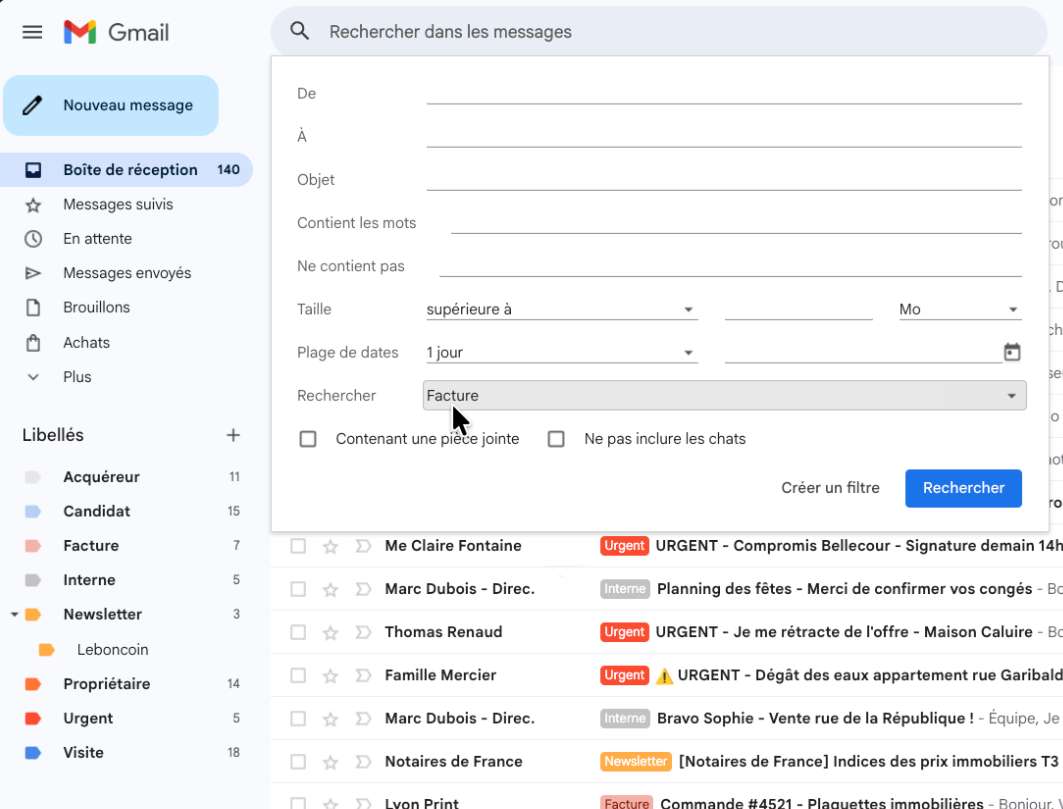
Task: Check 'Ne pas inclure les chats' option
Action: pos(556,439)
